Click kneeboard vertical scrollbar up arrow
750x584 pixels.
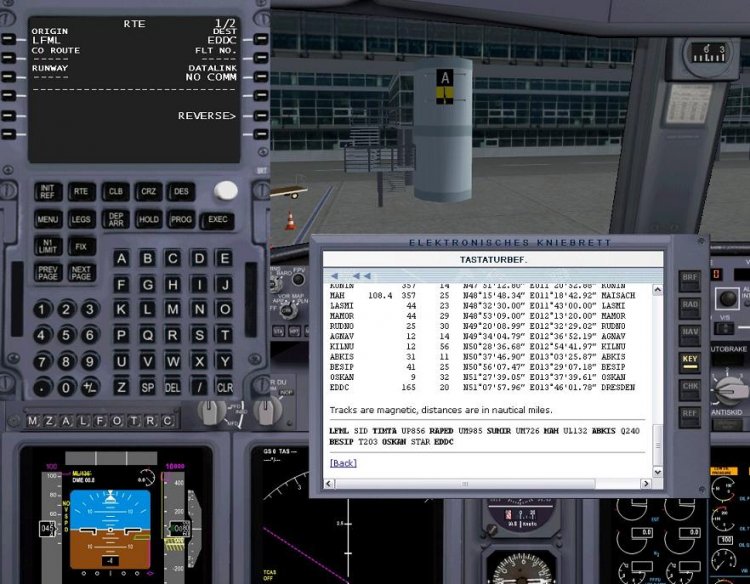pyautogui.click(x=658, y=289)
